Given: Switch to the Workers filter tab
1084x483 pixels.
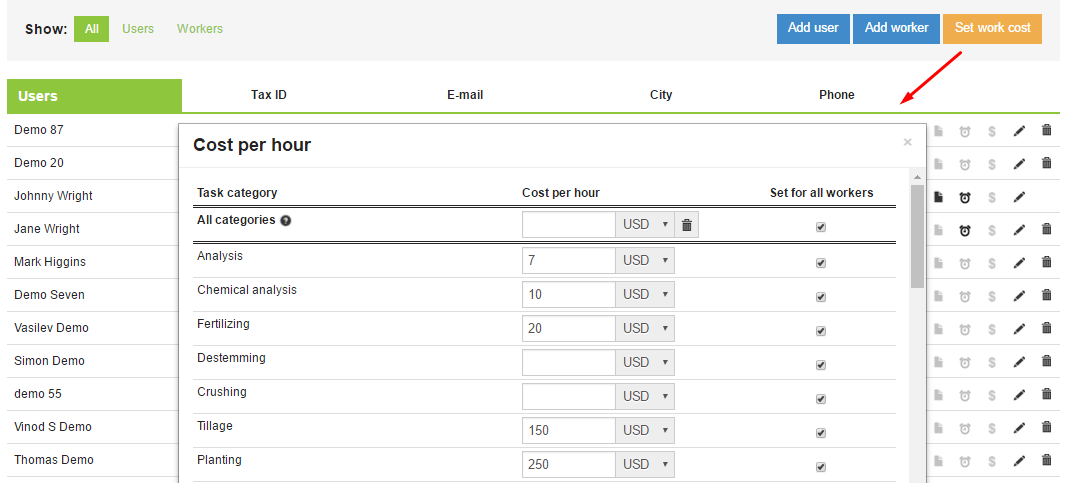Looking at the screenshot, I should pyautogui.click(x=200, y=29).
